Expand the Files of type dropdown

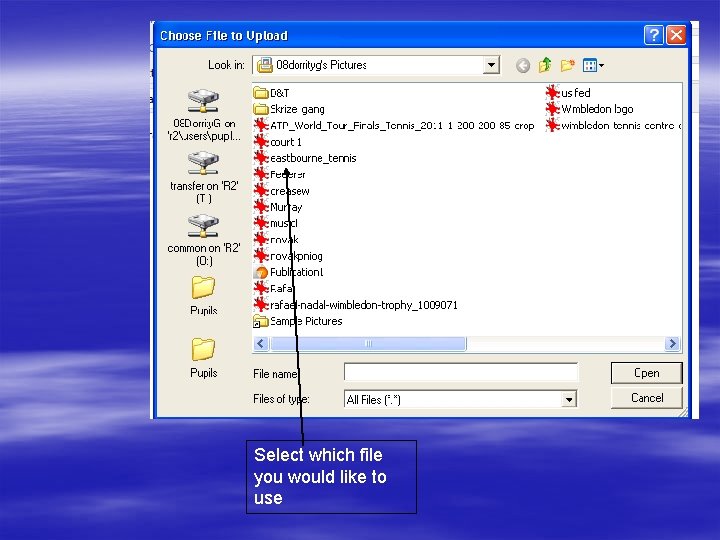tap(568, 399)
